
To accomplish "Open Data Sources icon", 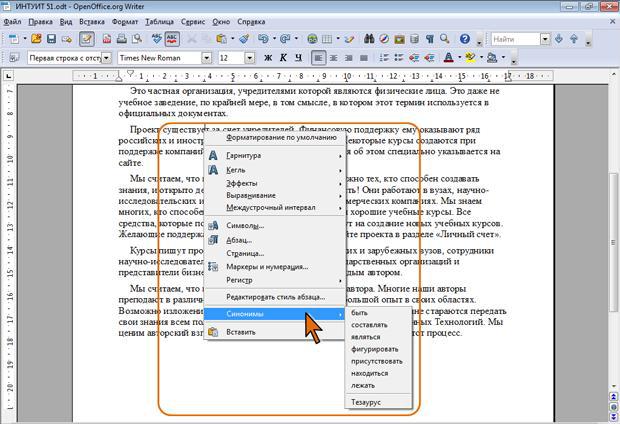I will [414, 39].
